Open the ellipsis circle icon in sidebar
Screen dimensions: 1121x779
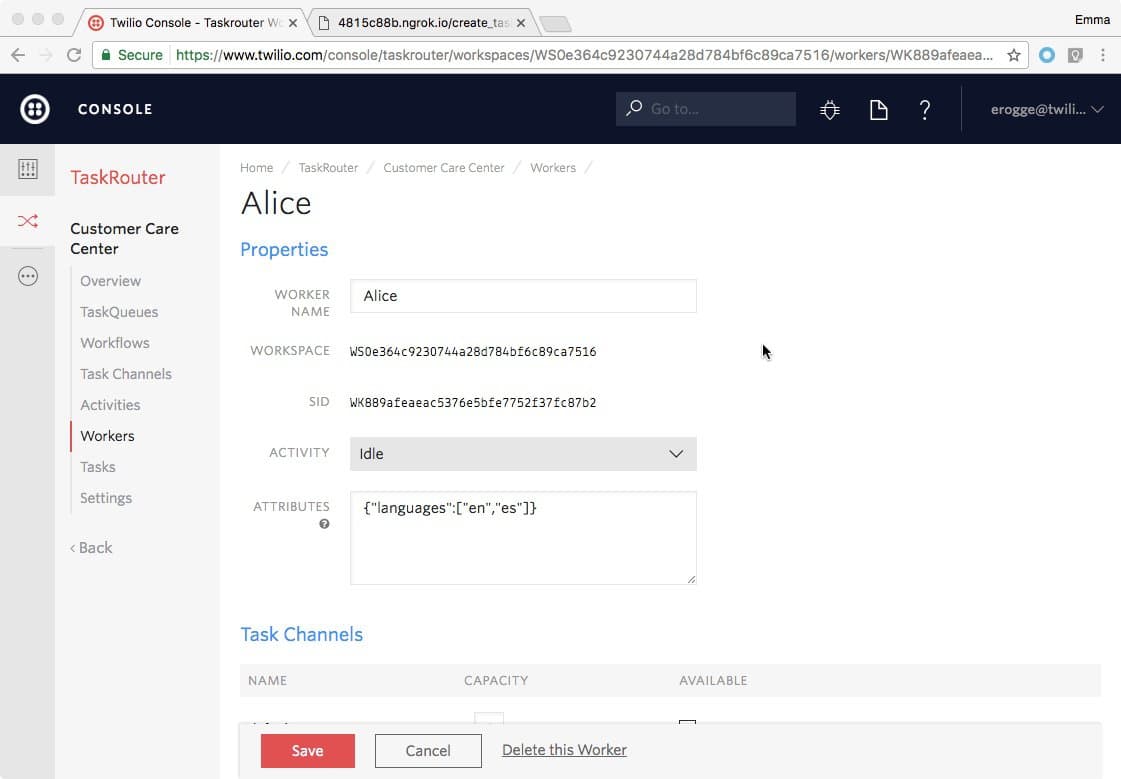[x=28, y=275]
